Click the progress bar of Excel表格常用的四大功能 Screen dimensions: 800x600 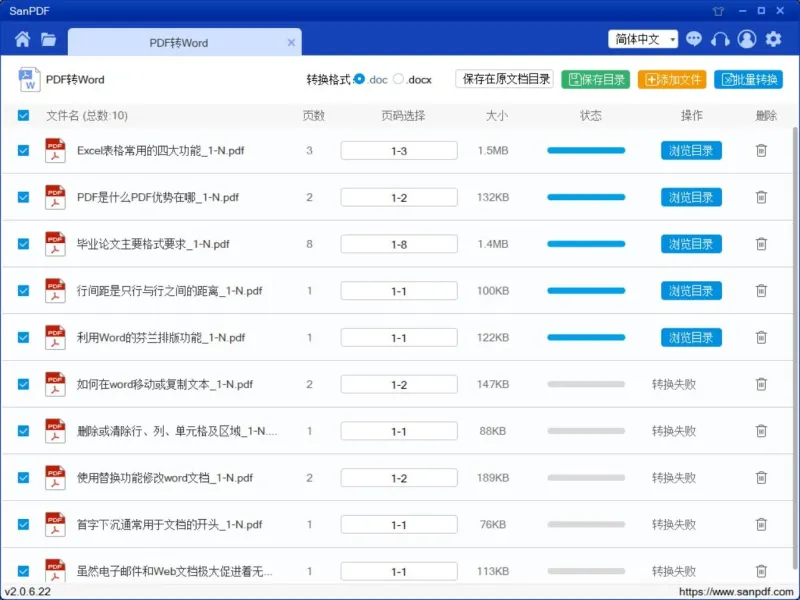click(x=586, y=151)
